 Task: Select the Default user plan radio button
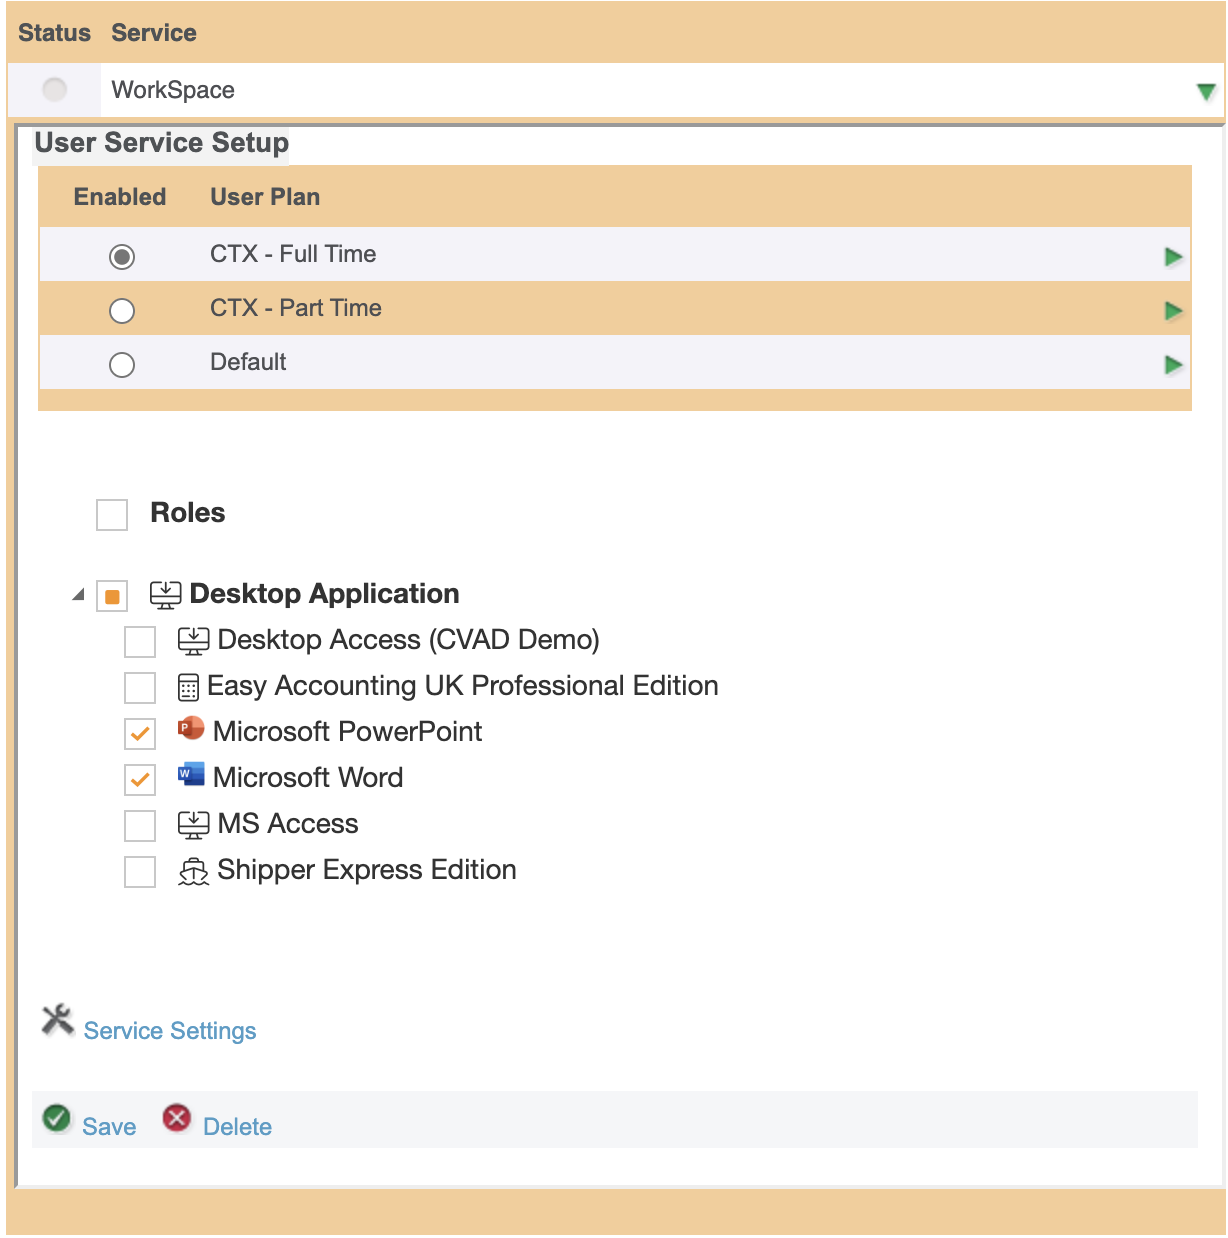122,365
